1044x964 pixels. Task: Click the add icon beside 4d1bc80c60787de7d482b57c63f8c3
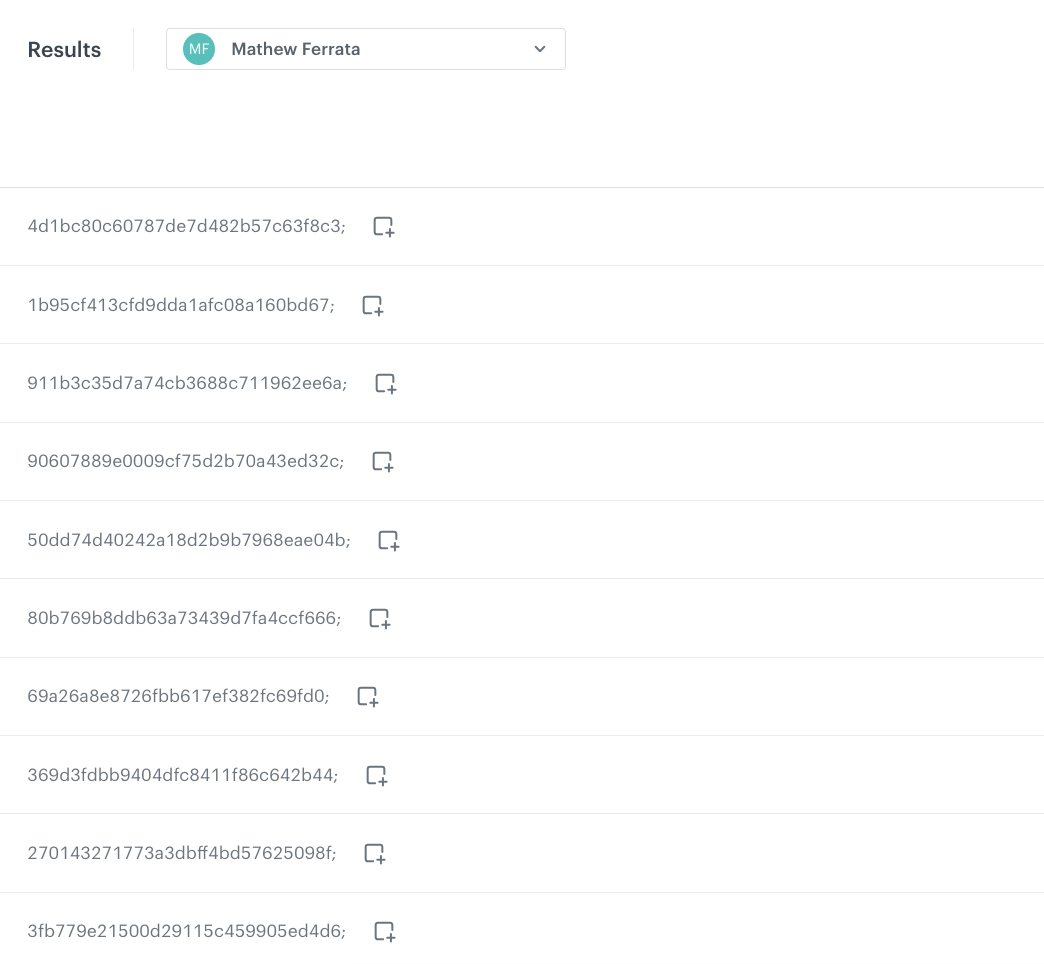(384, 227)
